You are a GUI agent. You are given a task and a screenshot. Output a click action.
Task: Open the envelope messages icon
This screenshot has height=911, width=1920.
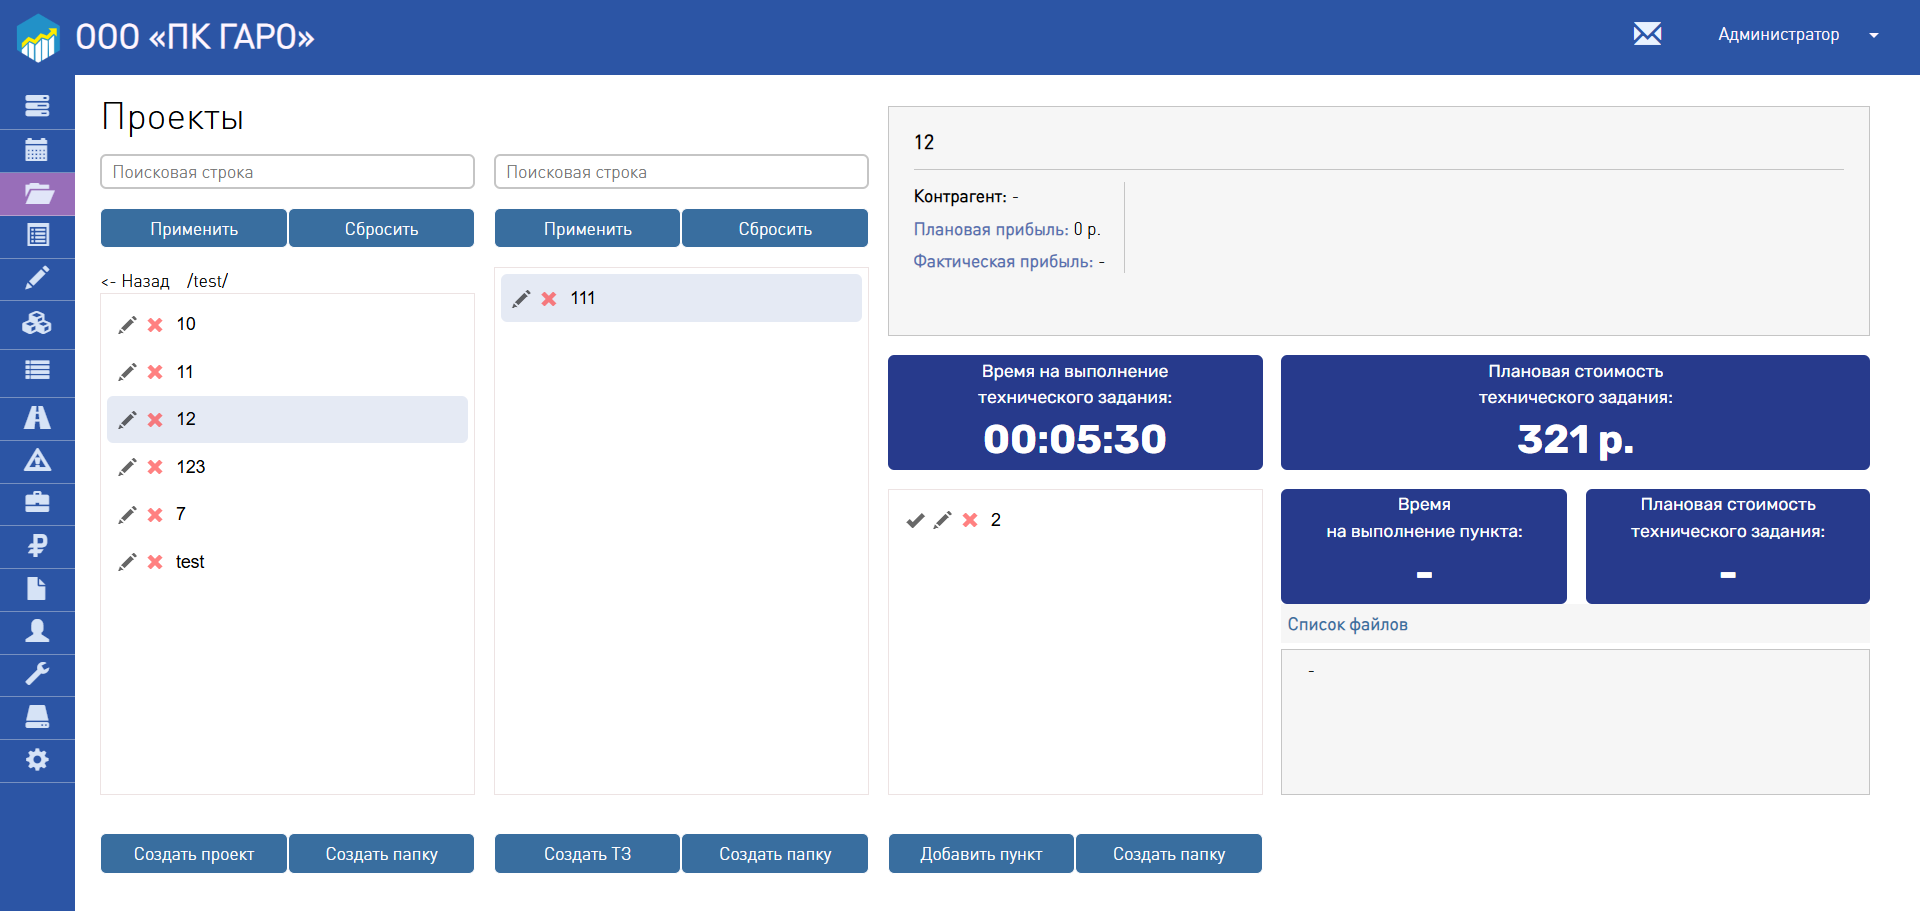click(1647, 34)
